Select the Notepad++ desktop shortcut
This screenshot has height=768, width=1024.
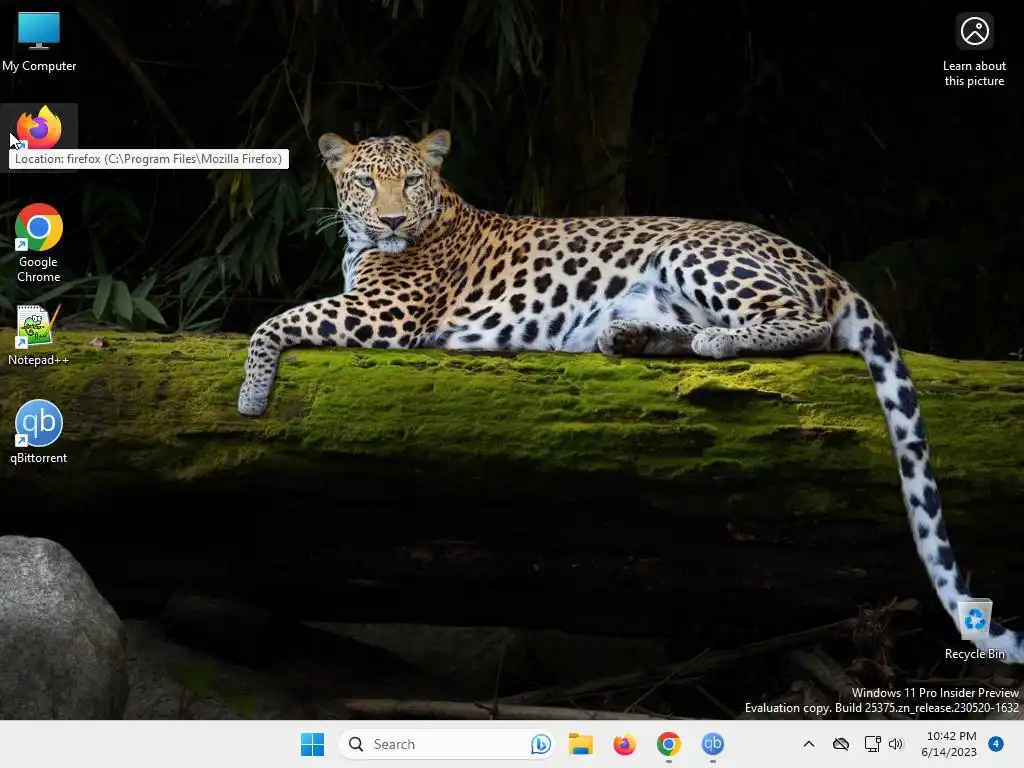(38, 334)
